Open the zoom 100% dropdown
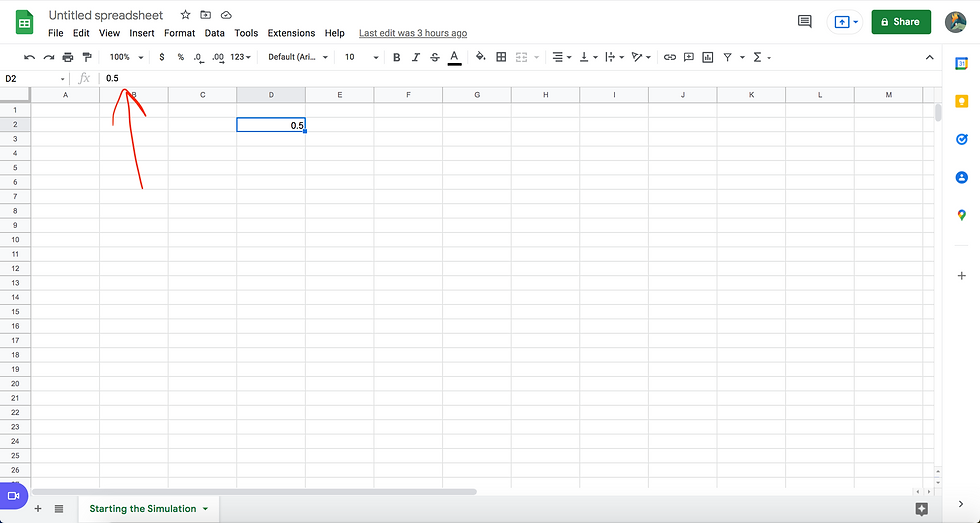This screenshot has height=523, width=980. tap(126, 57)
